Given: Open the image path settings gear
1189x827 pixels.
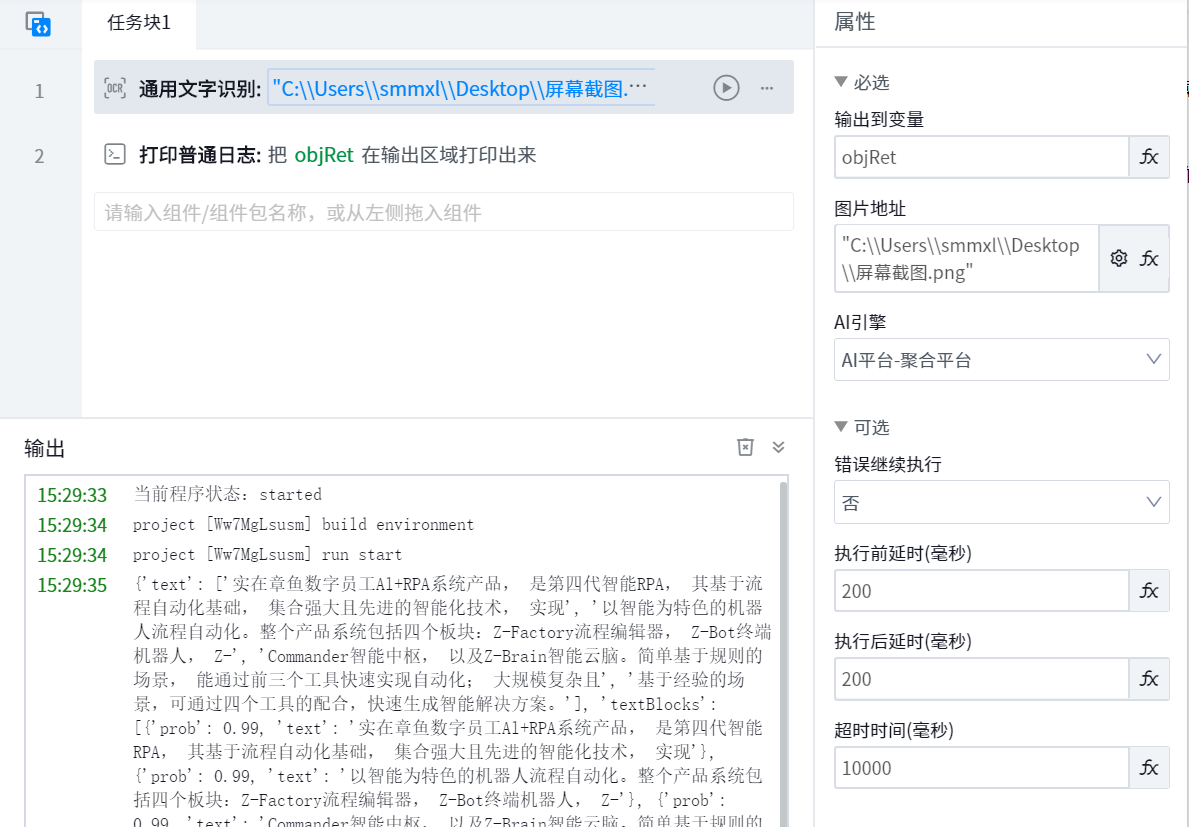Looking at the screenshot, I should [1119, 258].
